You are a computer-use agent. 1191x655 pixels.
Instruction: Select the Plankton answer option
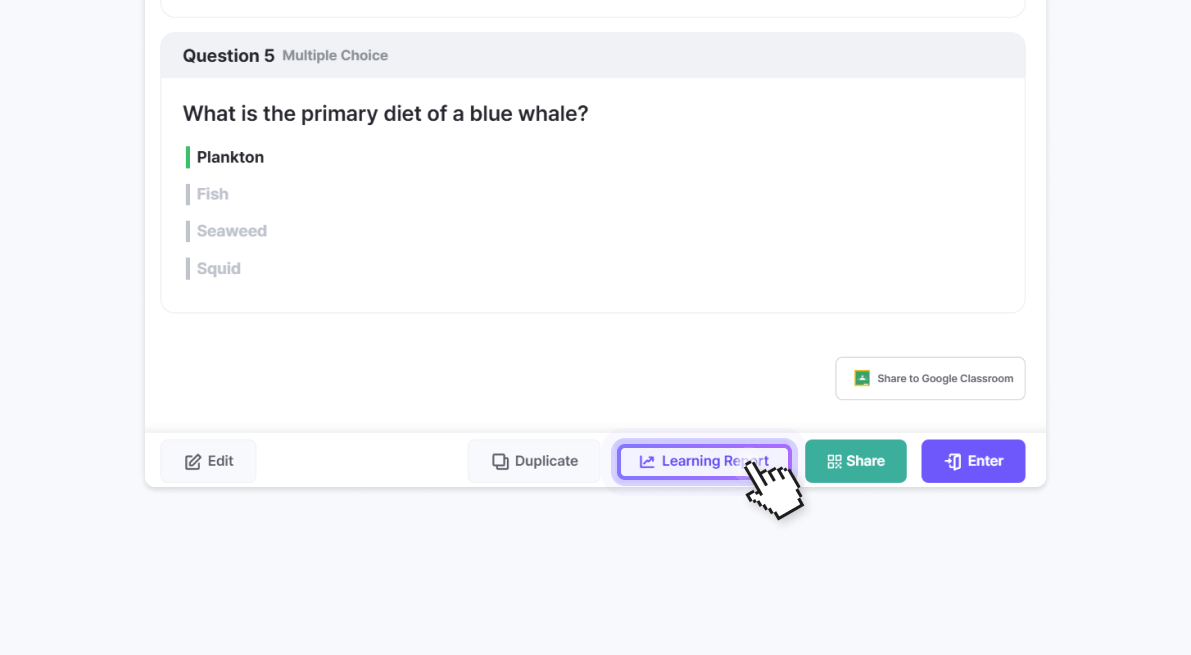click(230, 157)
